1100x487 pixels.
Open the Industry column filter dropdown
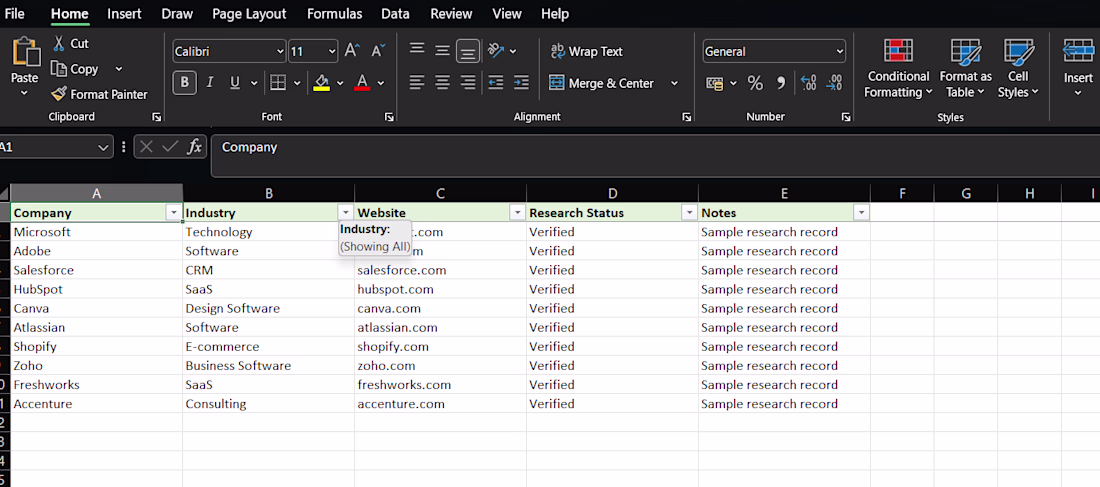point(345,213)
